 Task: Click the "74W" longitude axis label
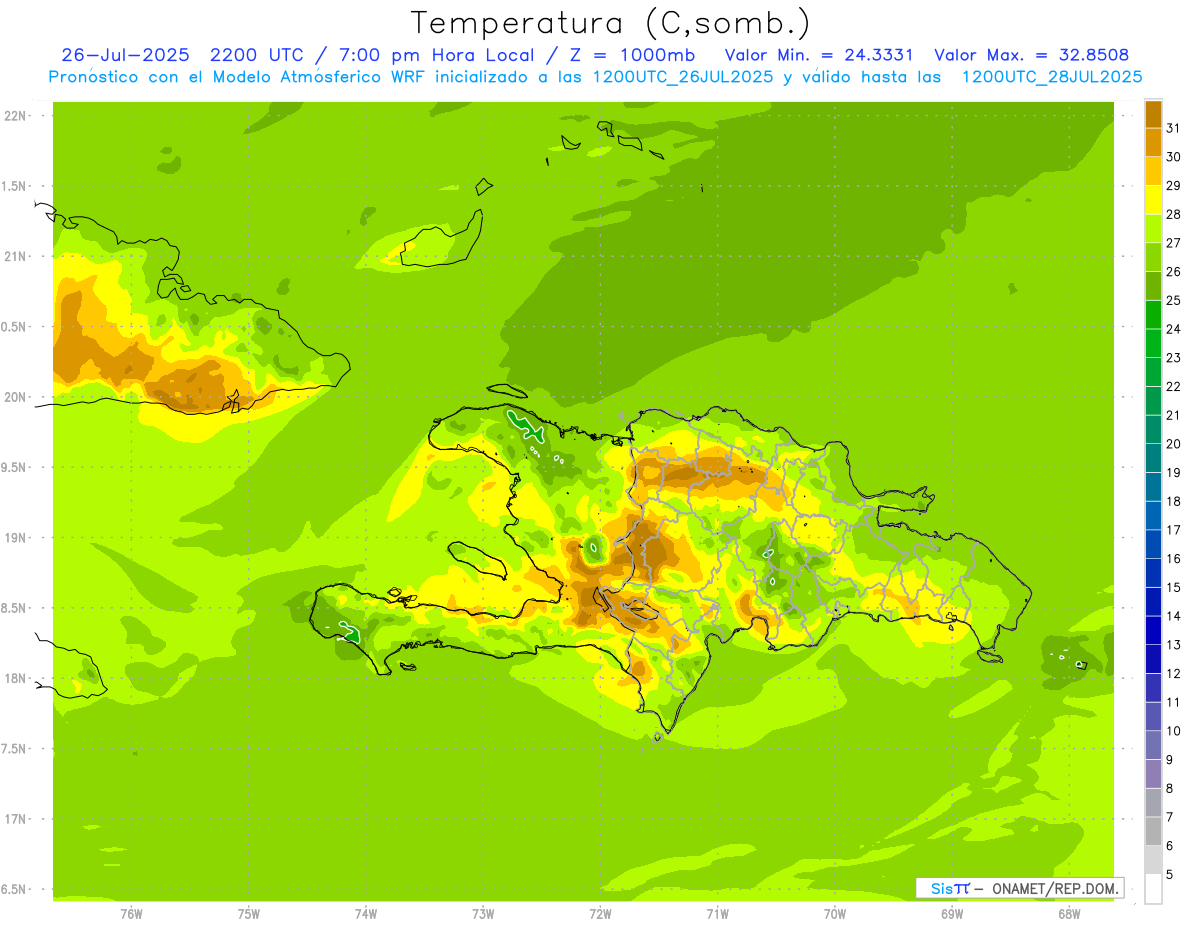pos(366,913)
